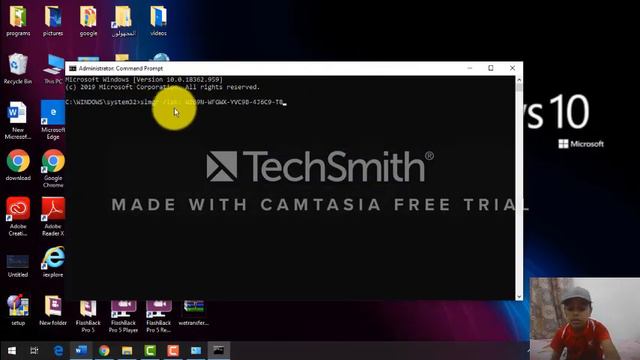Open Adobe Creative Cloud desktop shortcut
The width and height of the screenshot is (640, 360).
click(x=18, y=216)
